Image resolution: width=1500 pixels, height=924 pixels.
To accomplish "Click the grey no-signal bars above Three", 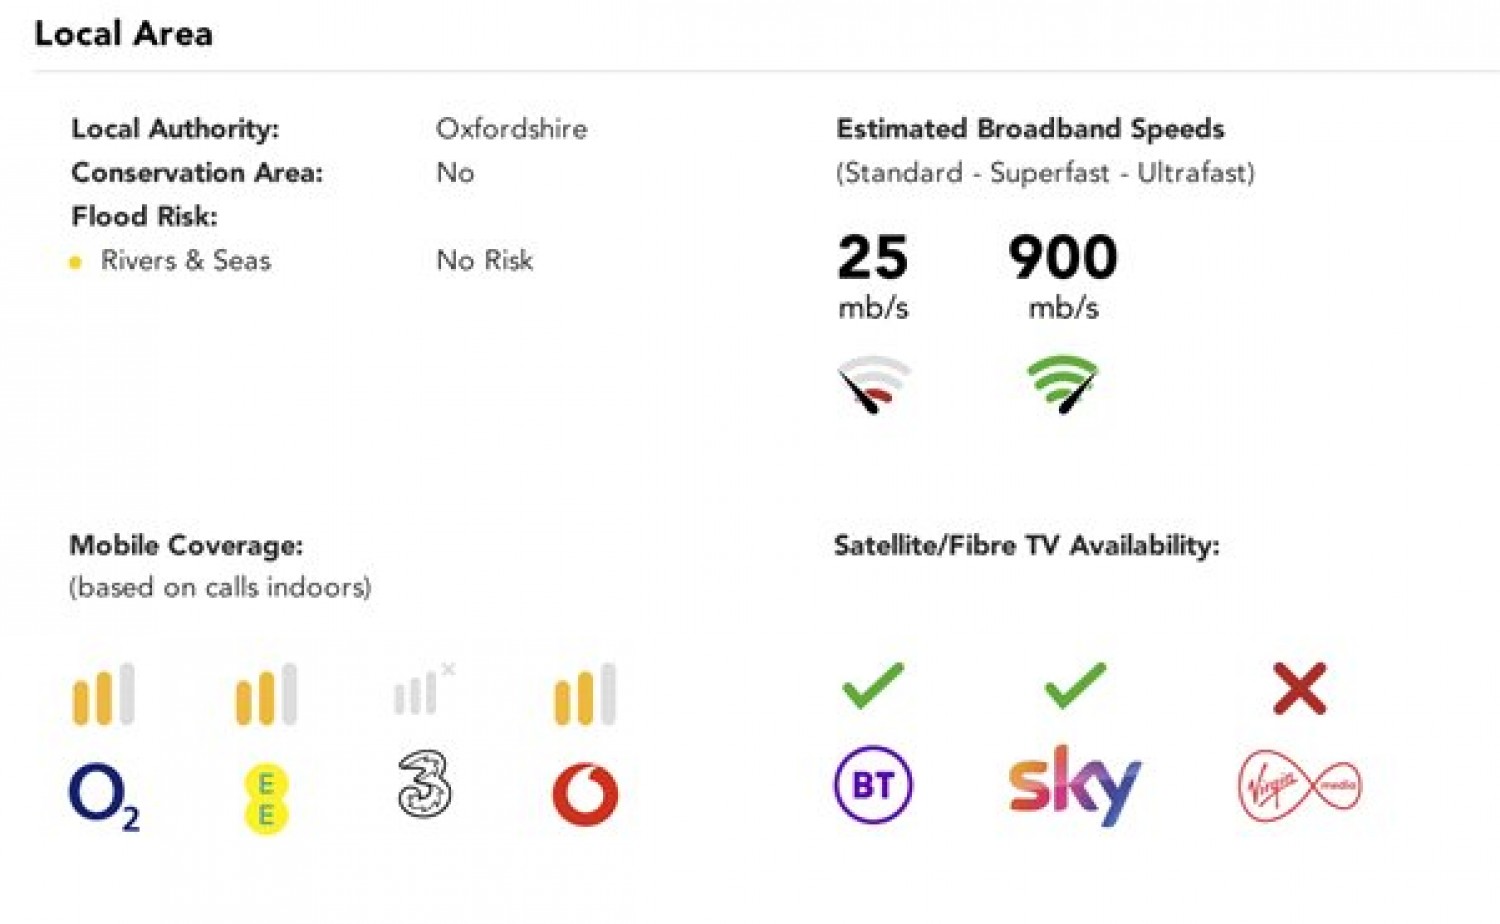I will [424, 689].
